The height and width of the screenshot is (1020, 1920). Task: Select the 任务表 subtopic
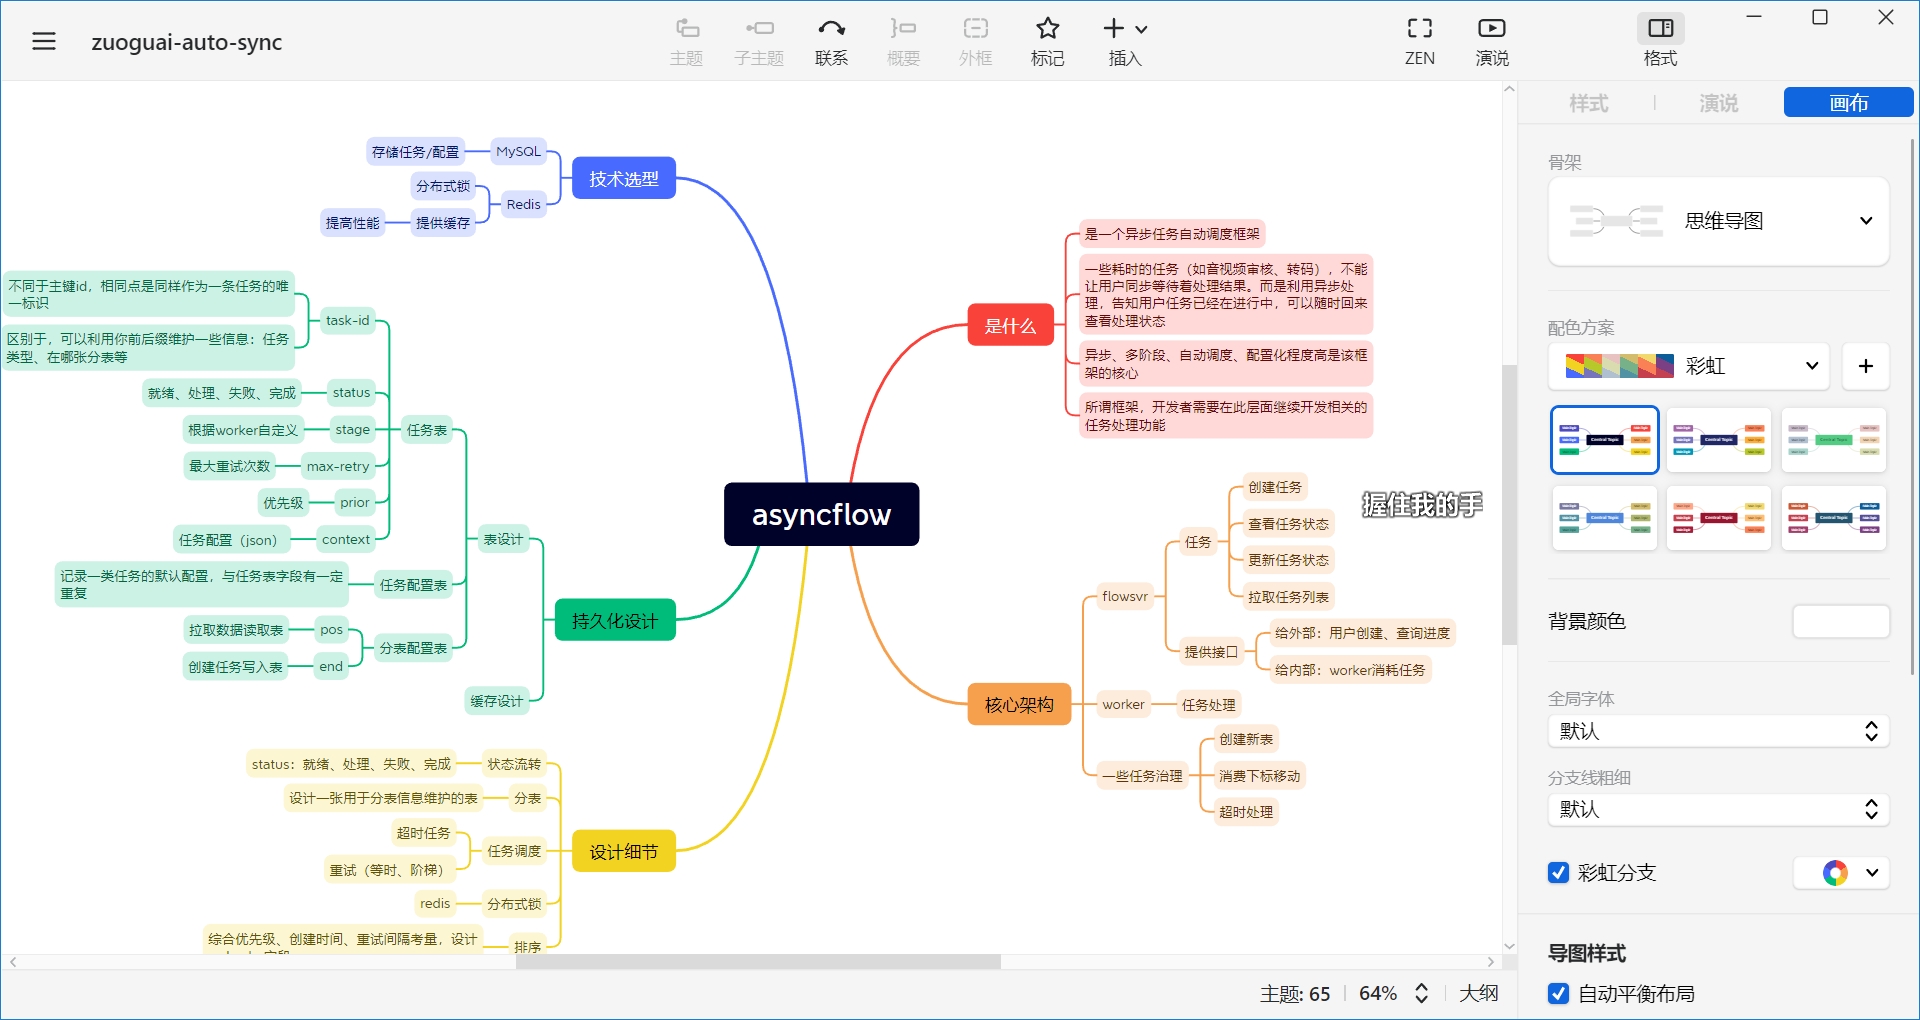(x=427, y=430)
